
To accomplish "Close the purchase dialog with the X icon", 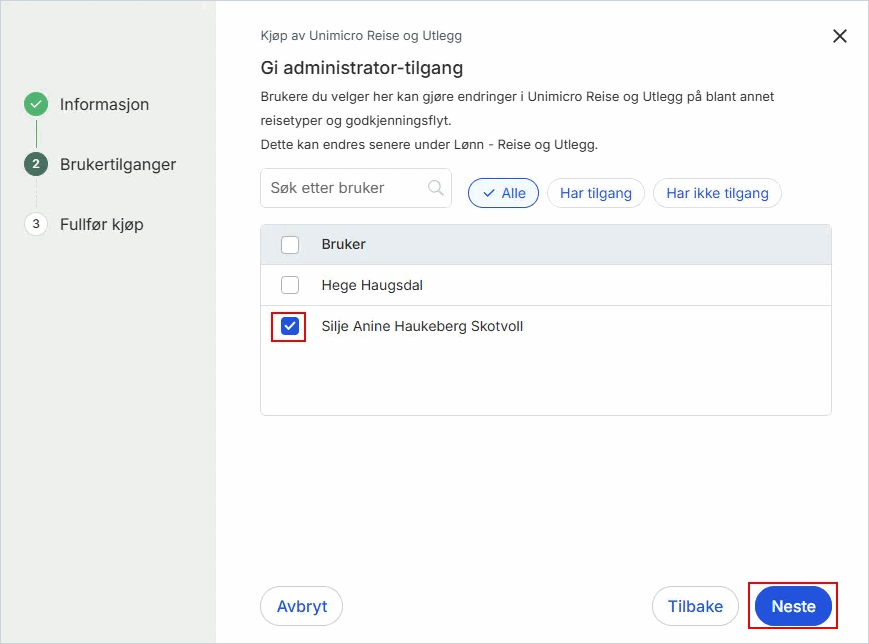I will [x=840, y=36].
